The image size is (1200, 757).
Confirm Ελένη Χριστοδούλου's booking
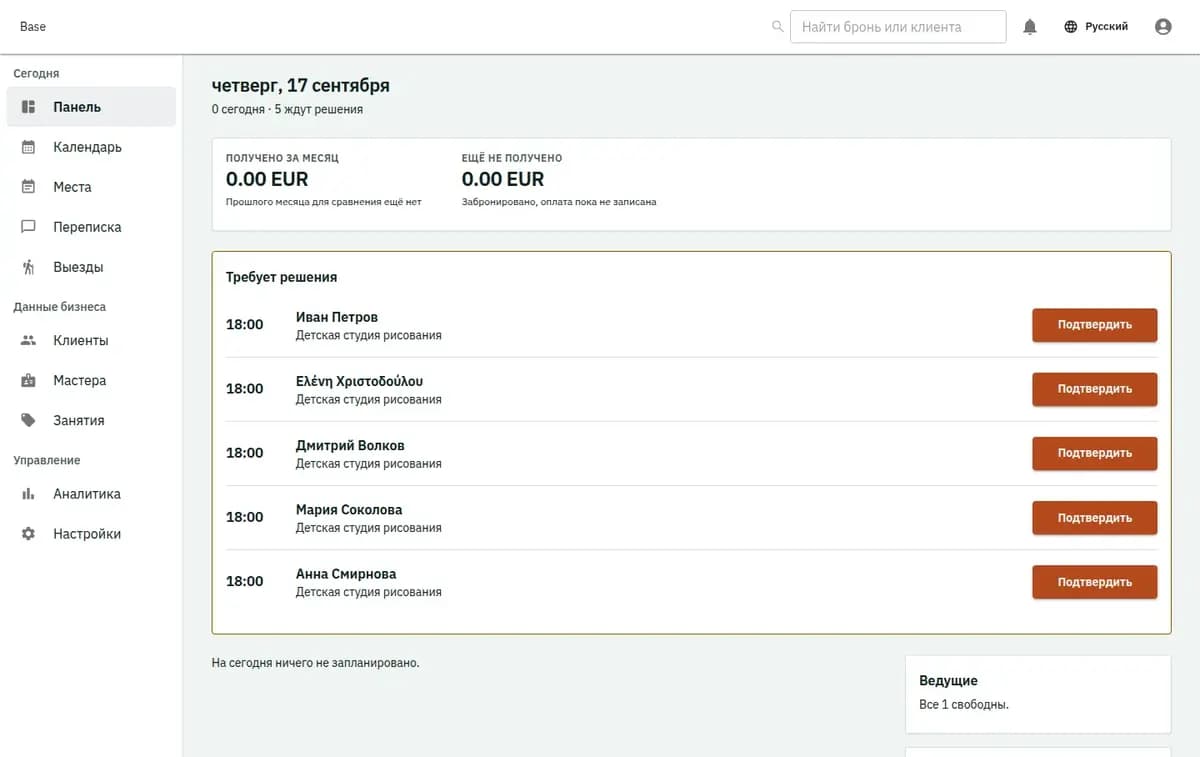tap(1095, 389)
